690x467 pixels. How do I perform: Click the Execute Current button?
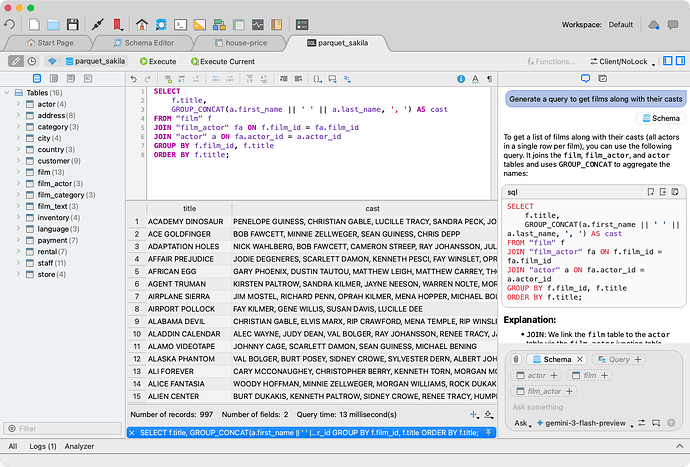pos(223,62)
